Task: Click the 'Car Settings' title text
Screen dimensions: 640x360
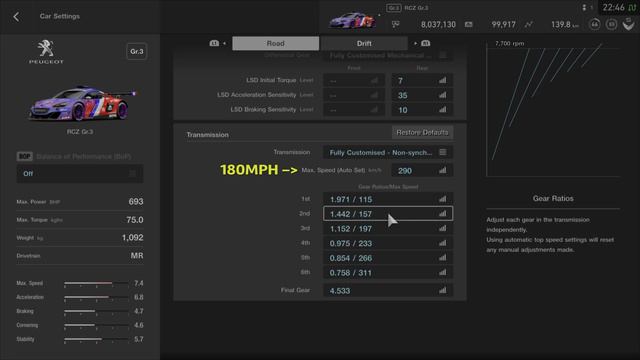Action: click(60, 16)
